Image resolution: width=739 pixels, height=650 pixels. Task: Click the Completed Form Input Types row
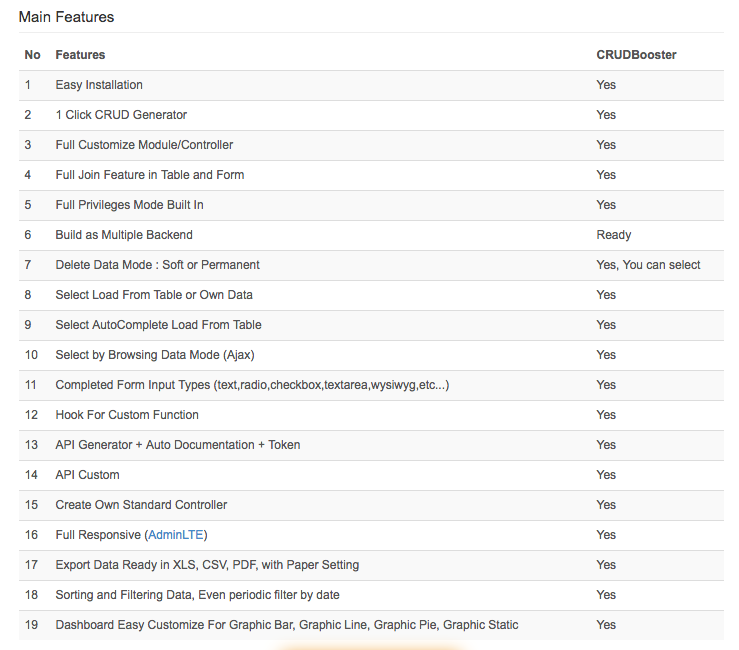371,385
